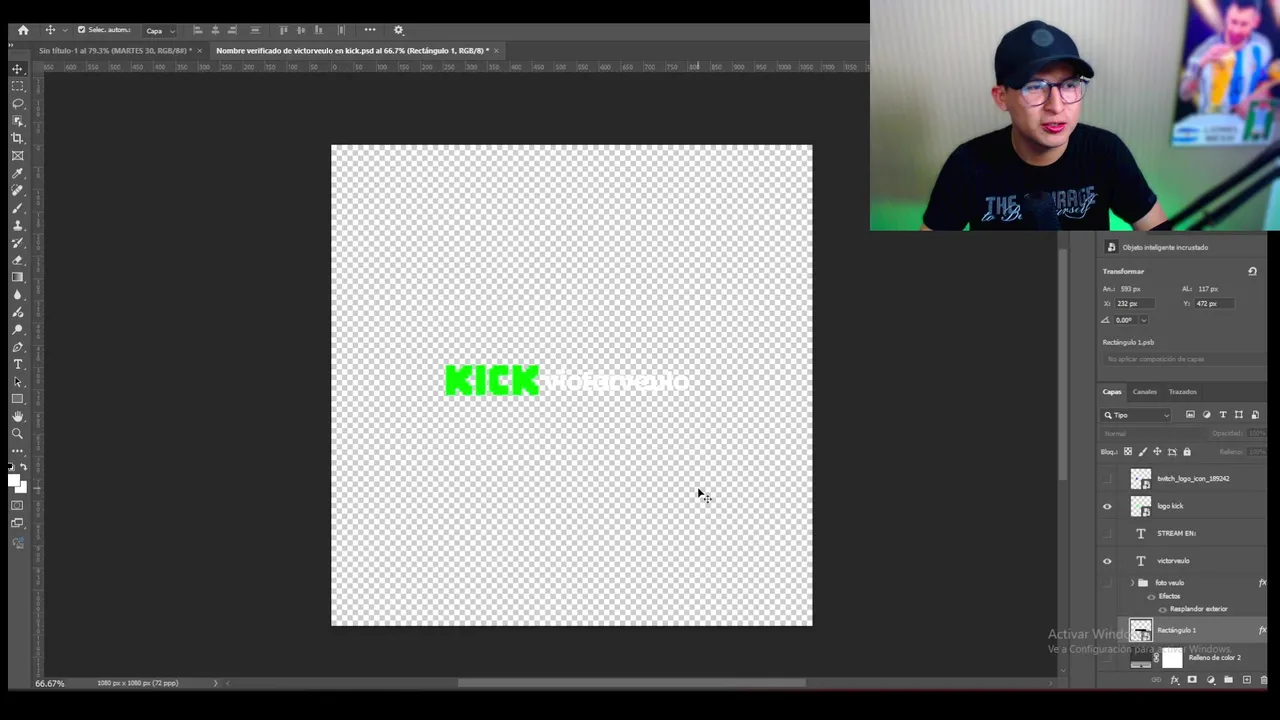Open the more options ellipsis in options bar
The width and height of the screenshot is (1280, 720).
[x=370, y=30]
